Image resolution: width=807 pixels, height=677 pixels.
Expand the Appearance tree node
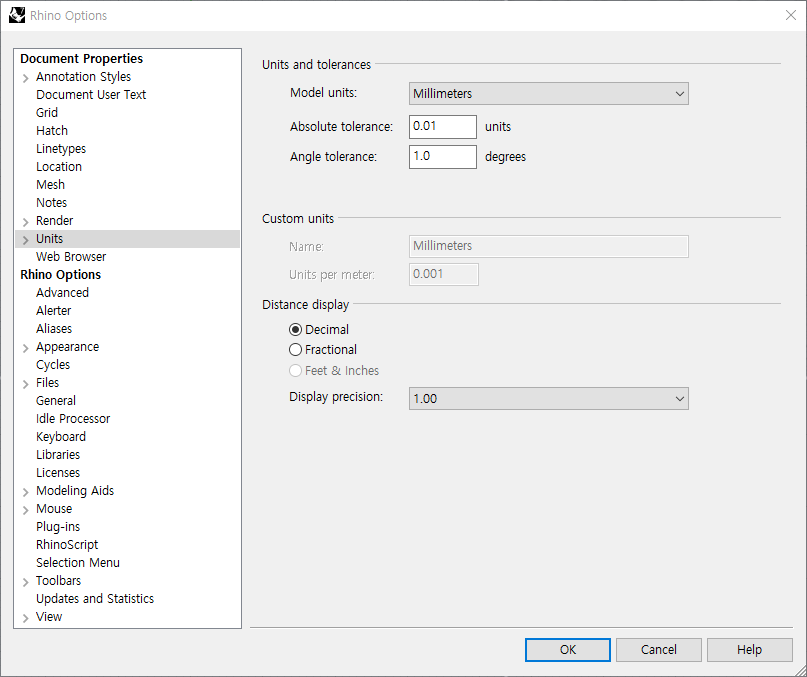(x=25, y=348)
